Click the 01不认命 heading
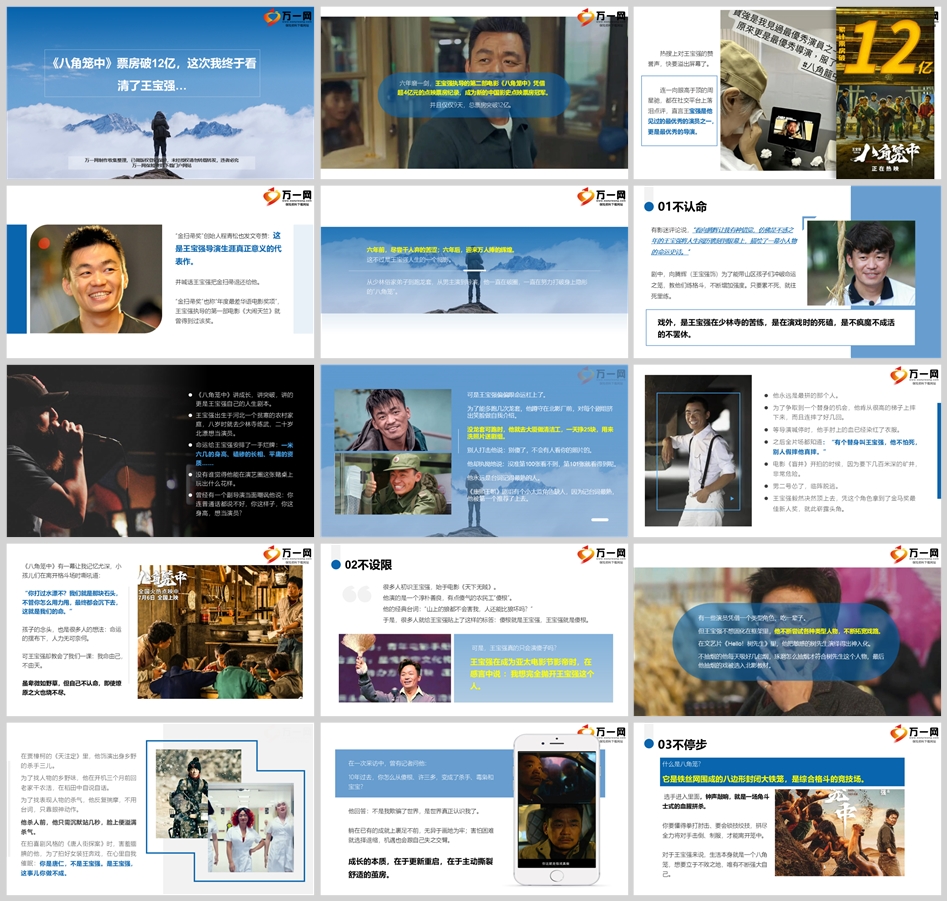The height and width of the screenshot is (901, 947). 682,207
